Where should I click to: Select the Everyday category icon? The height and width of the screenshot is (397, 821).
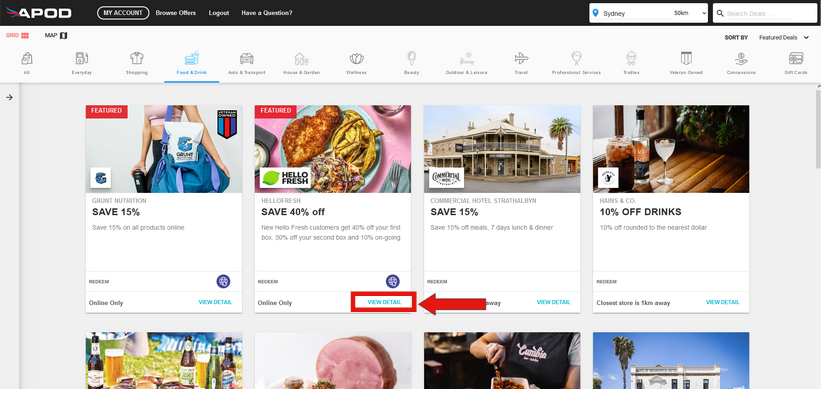pos(82,58)
